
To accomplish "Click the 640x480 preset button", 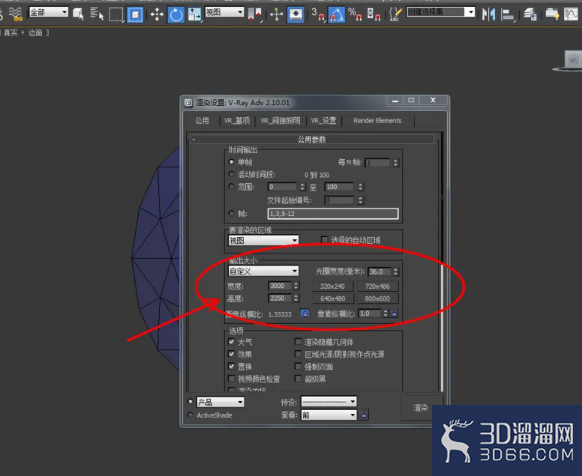I will 332,299.
